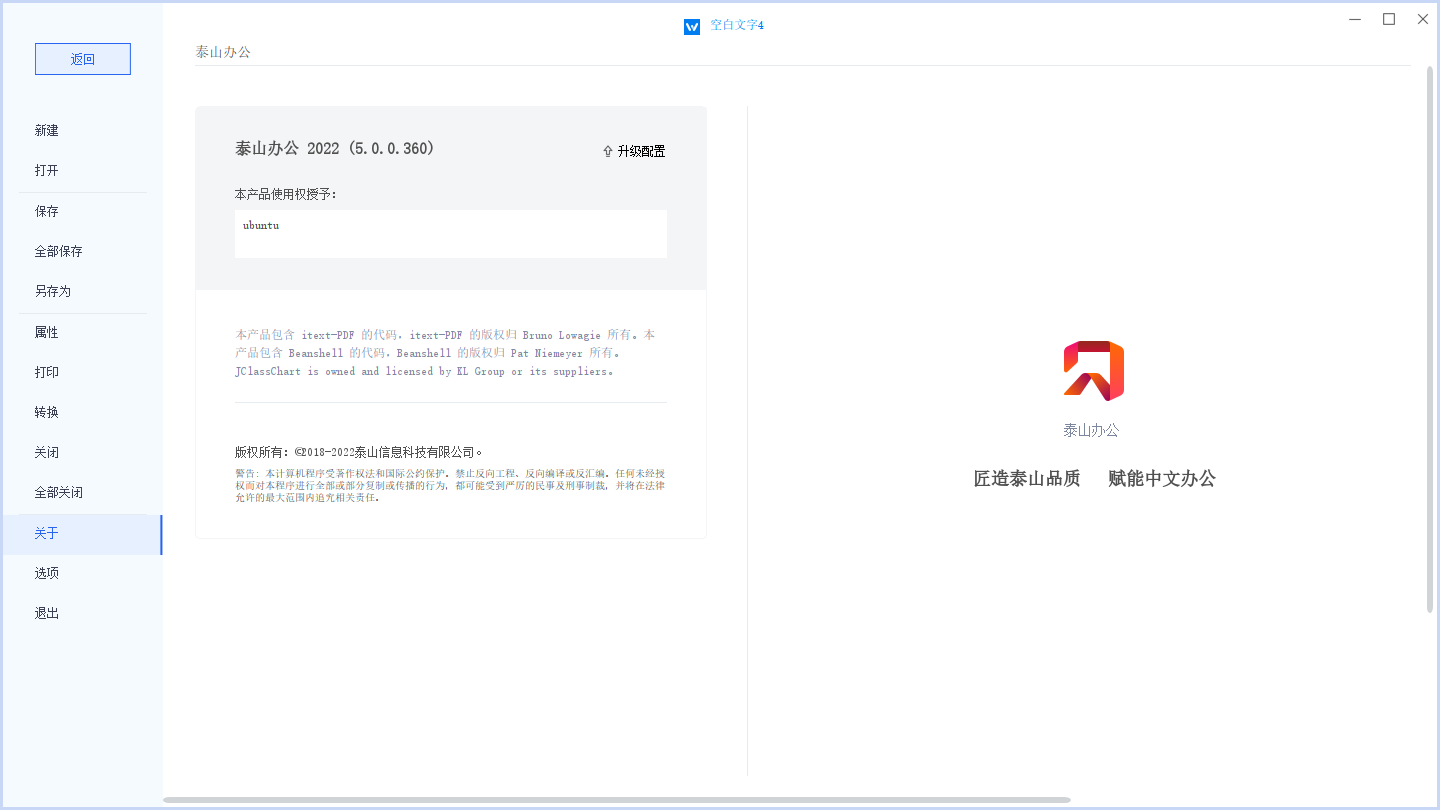Click the 空白文字4 document title
Screen dimensions: 1440x810
point(737,25)
